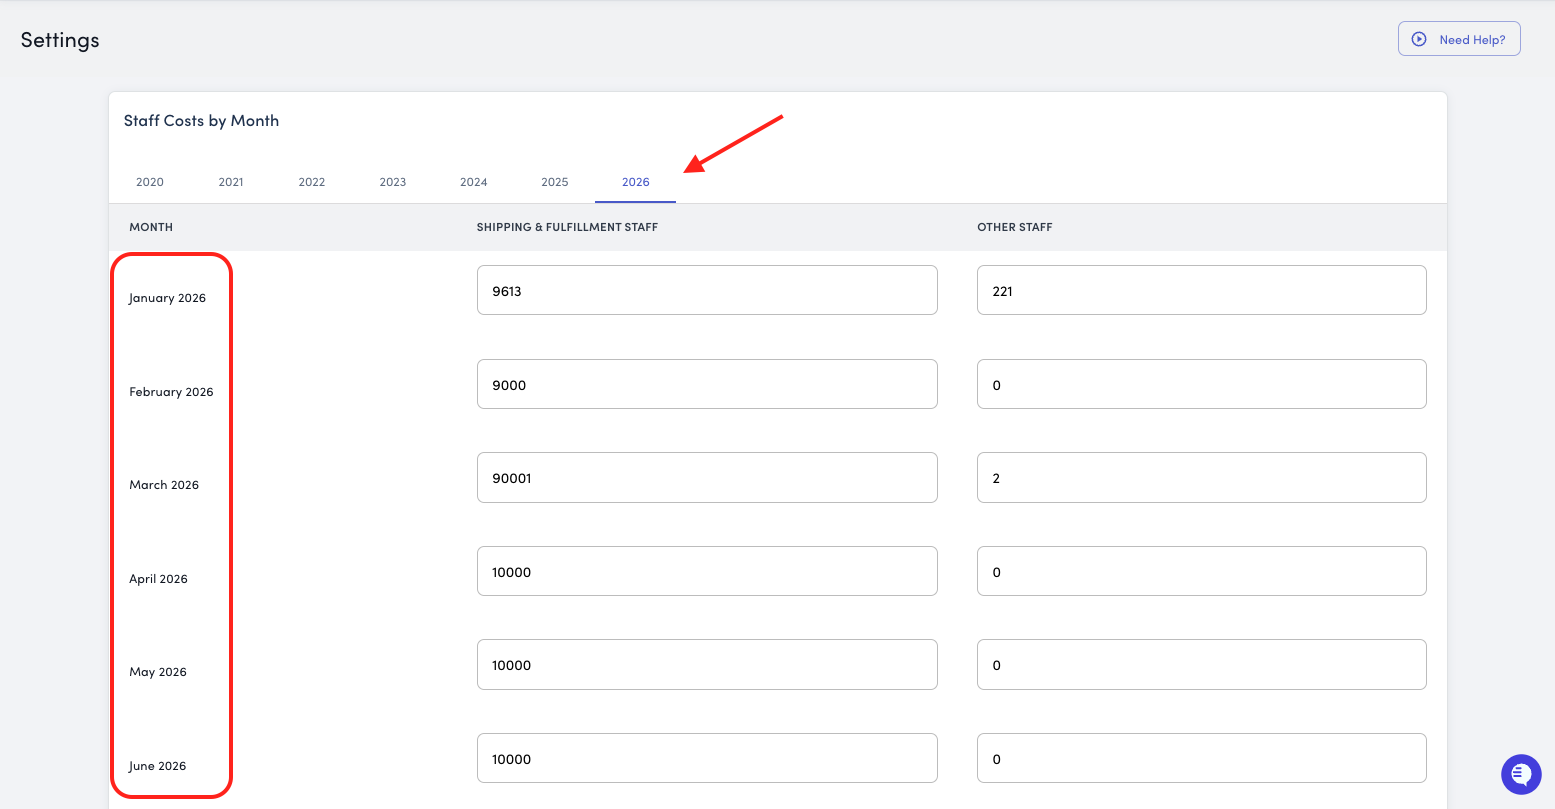Select the active 2026 tab
1555x809 pixels.
(636, 182)
